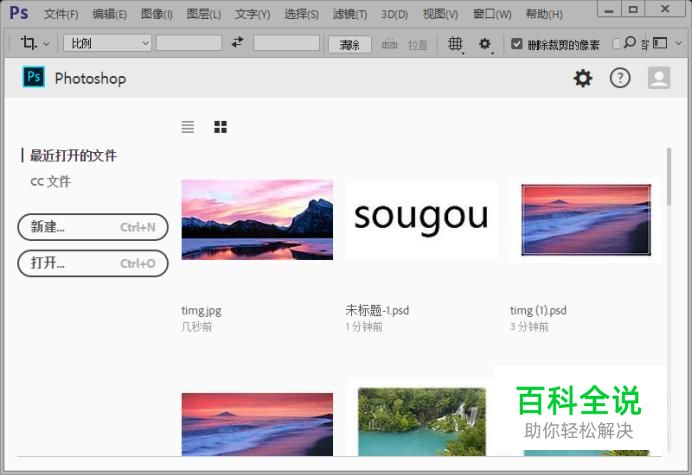Switch to list view of recent files
692x475 pixels.
point(188,127)
